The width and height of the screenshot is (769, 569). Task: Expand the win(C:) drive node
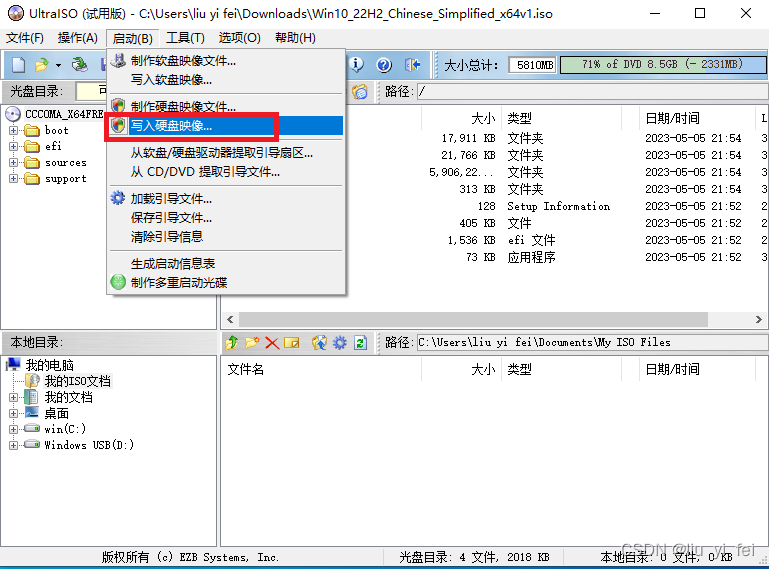pos(13,429)
